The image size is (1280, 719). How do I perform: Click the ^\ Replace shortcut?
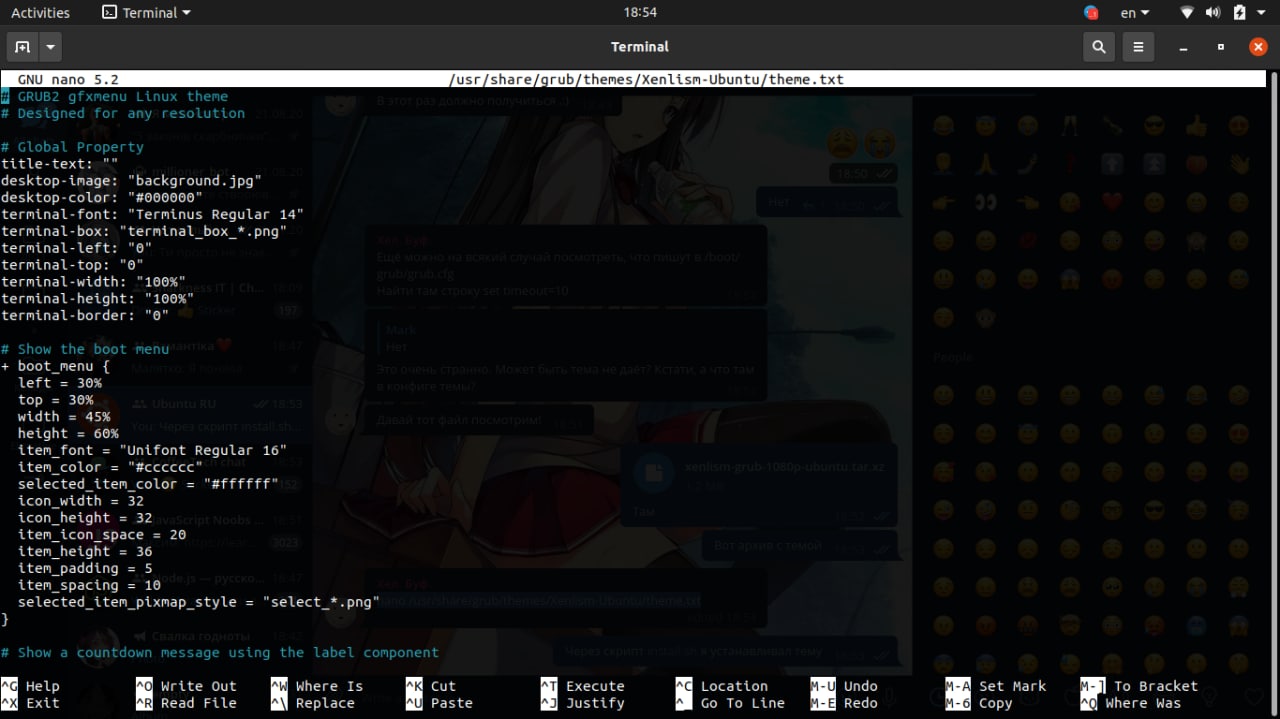tap(313, 703)
